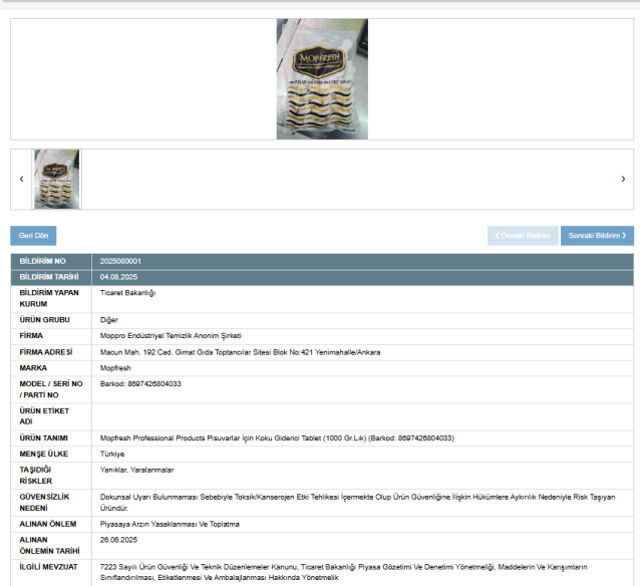The width and height of the screenshot is (640, 586).
Task: Open the large Mopfresh product image
Action: 322,79
